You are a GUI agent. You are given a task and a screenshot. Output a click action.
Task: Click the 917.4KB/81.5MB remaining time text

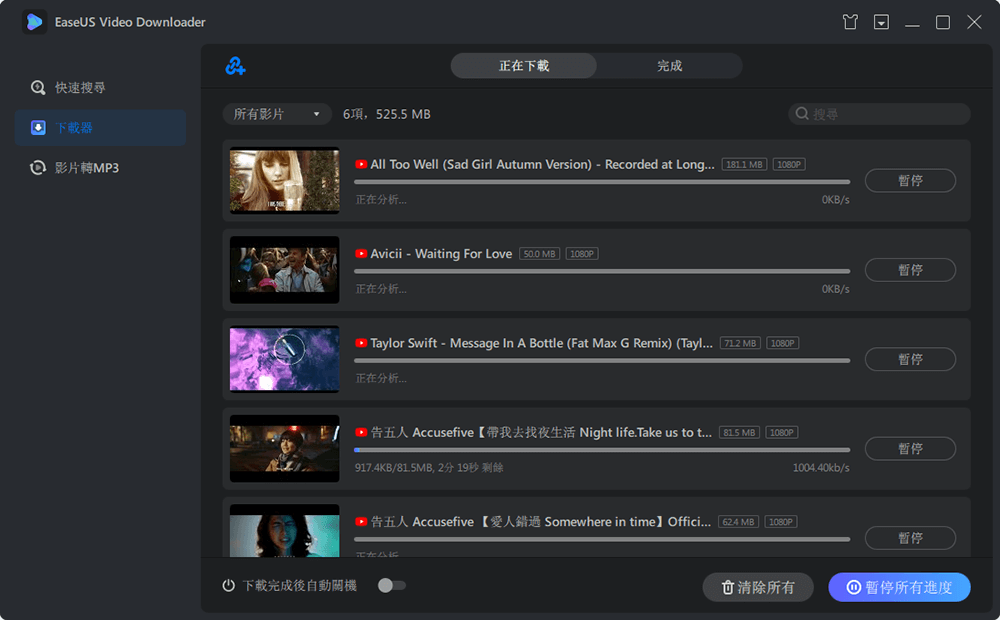(429, 468)
